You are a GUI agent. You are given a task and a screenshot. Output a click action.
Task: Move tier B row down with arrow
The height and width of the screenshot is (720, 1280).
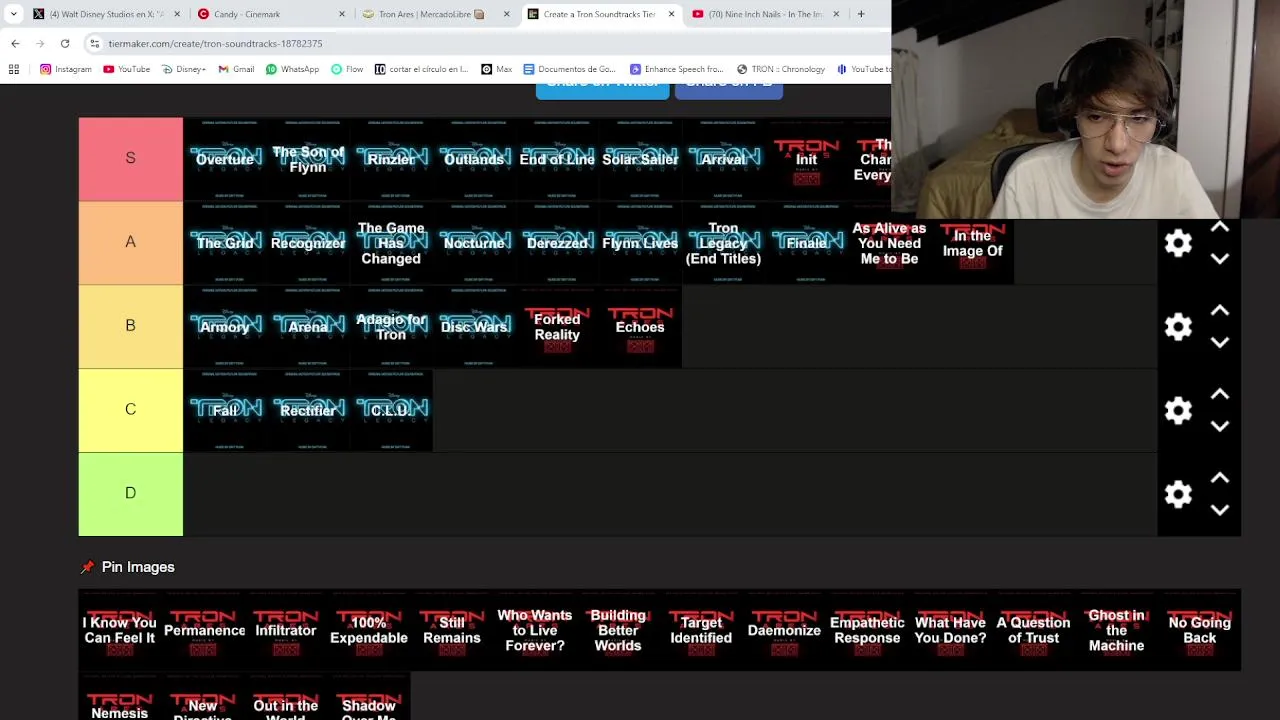coord(1220,342)
